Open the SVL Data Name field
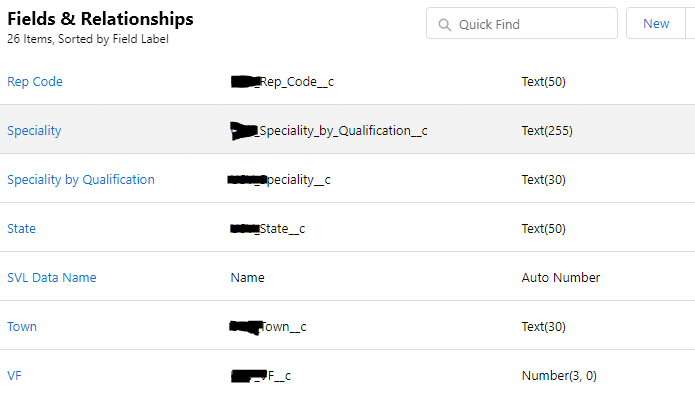The height and width of the screenshot is (393, 695). [51, 277]
